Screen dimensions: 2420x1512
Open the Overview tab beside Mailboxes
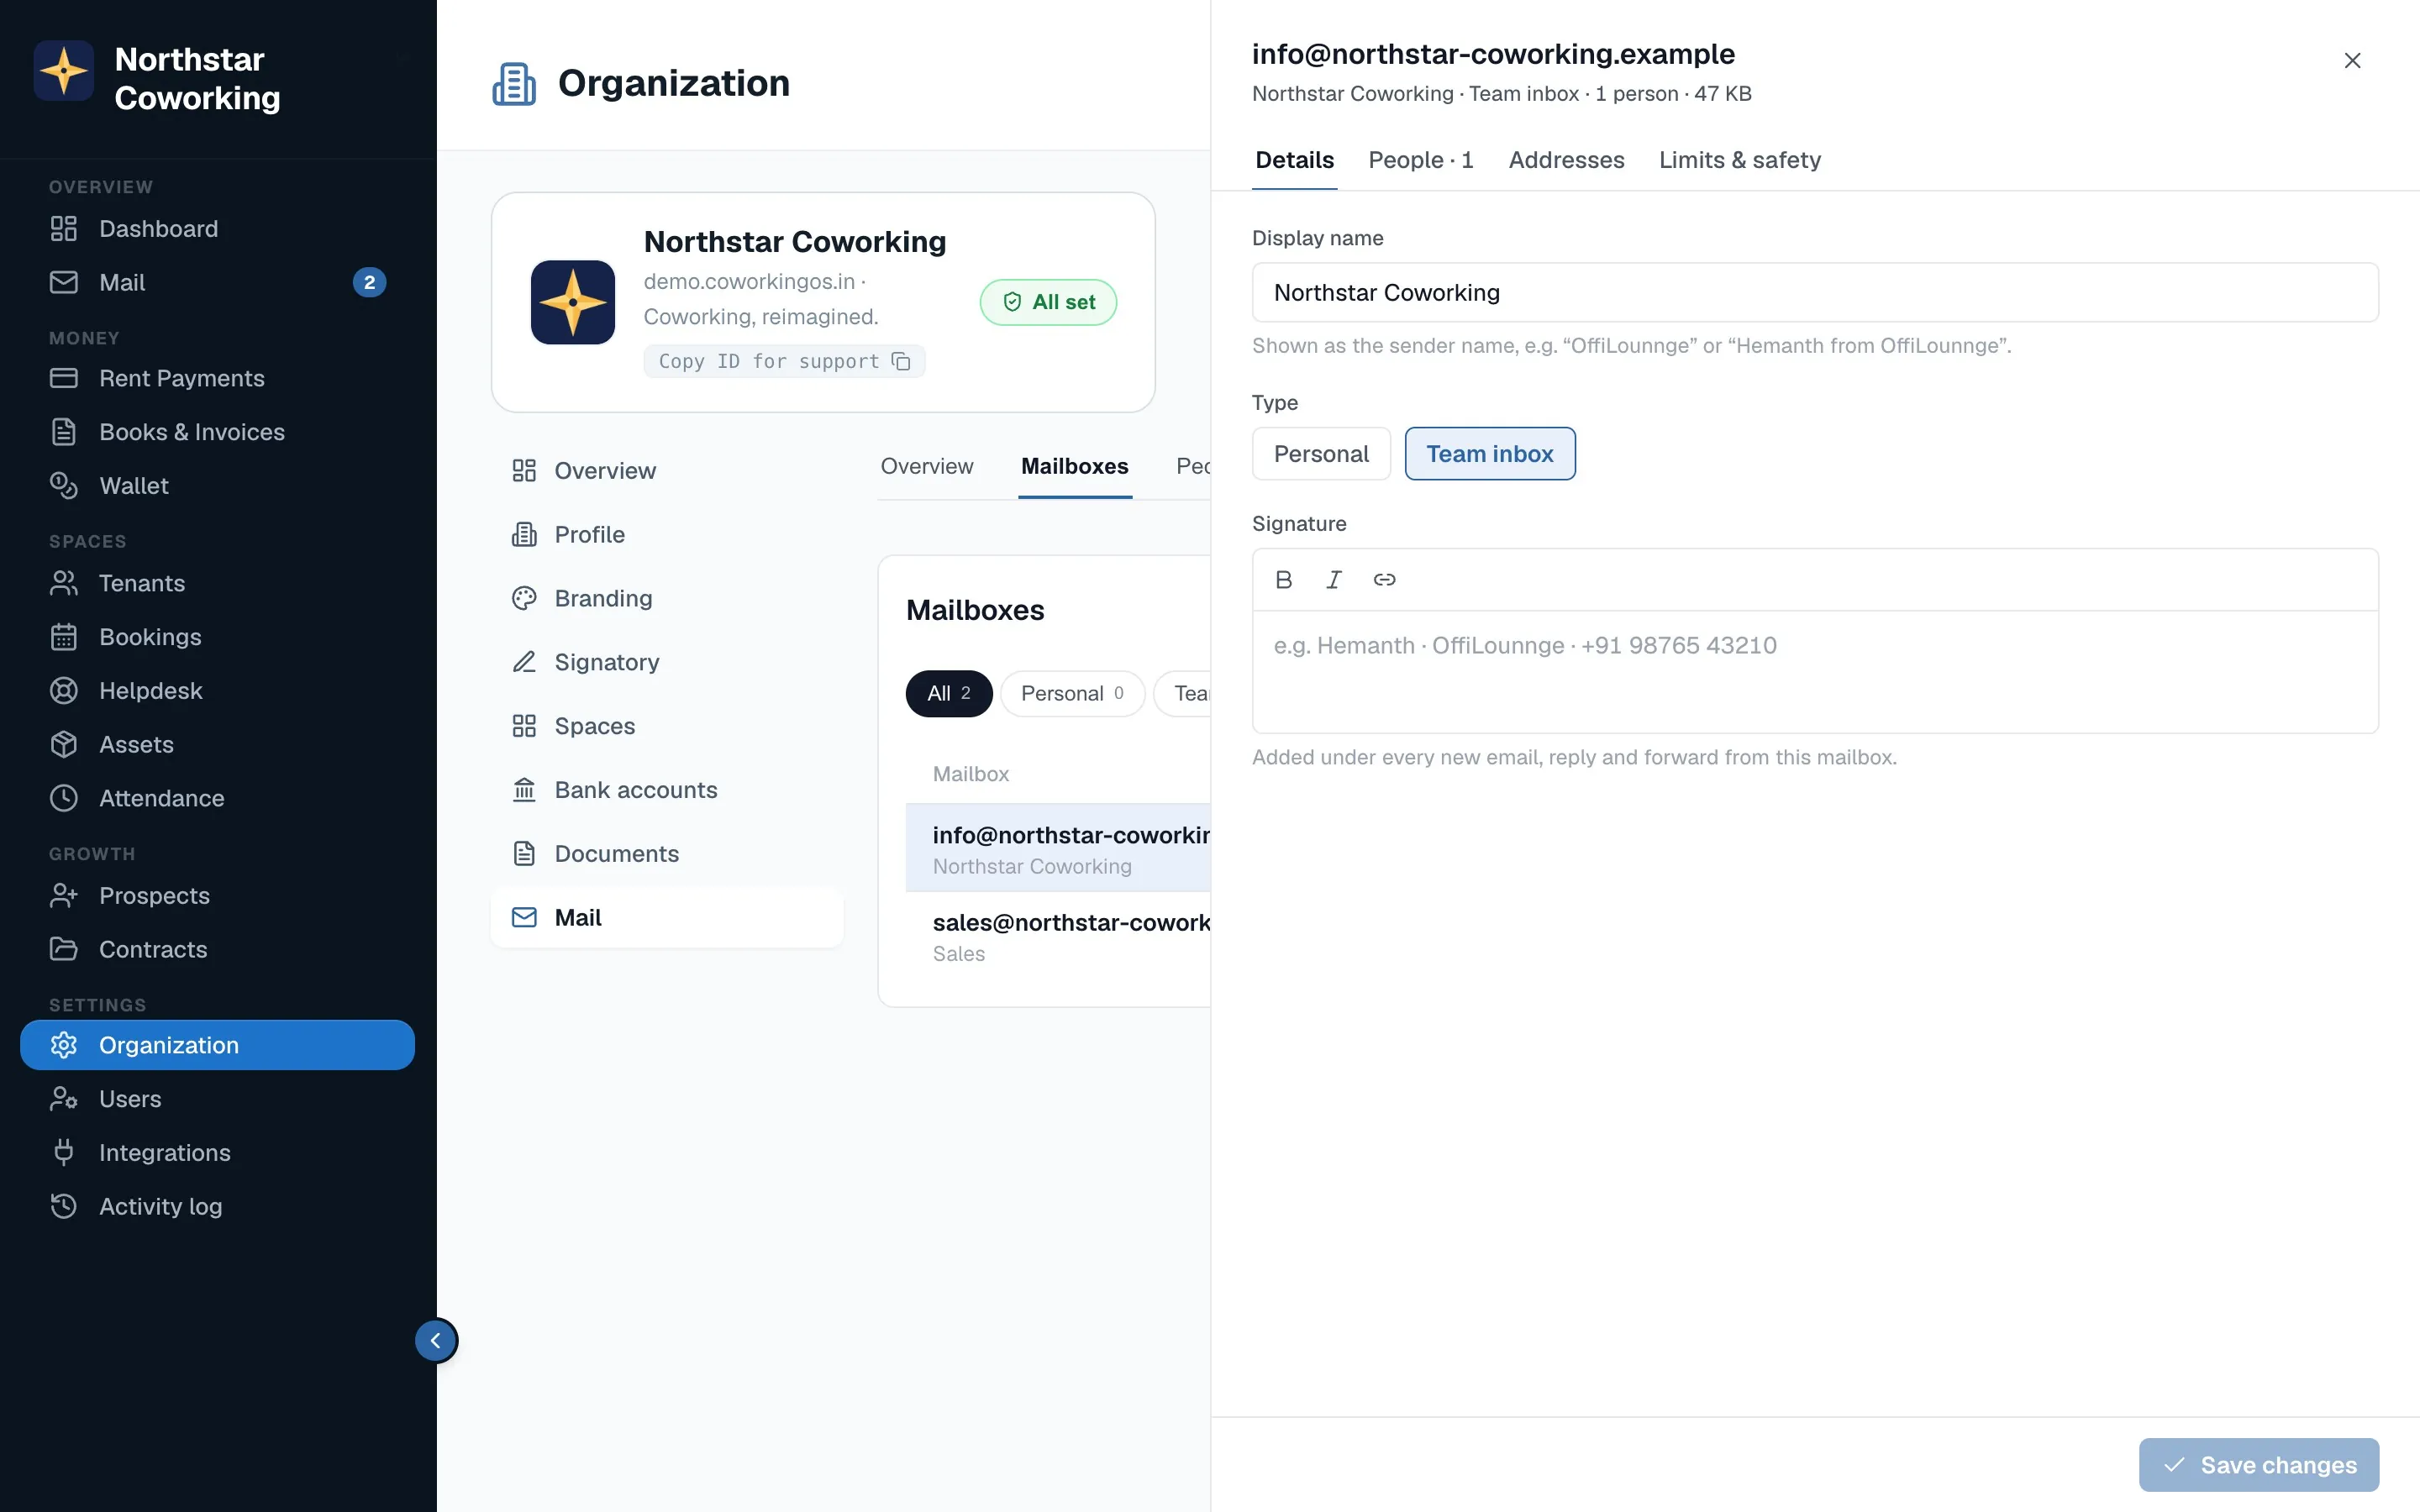coord(926,466)
